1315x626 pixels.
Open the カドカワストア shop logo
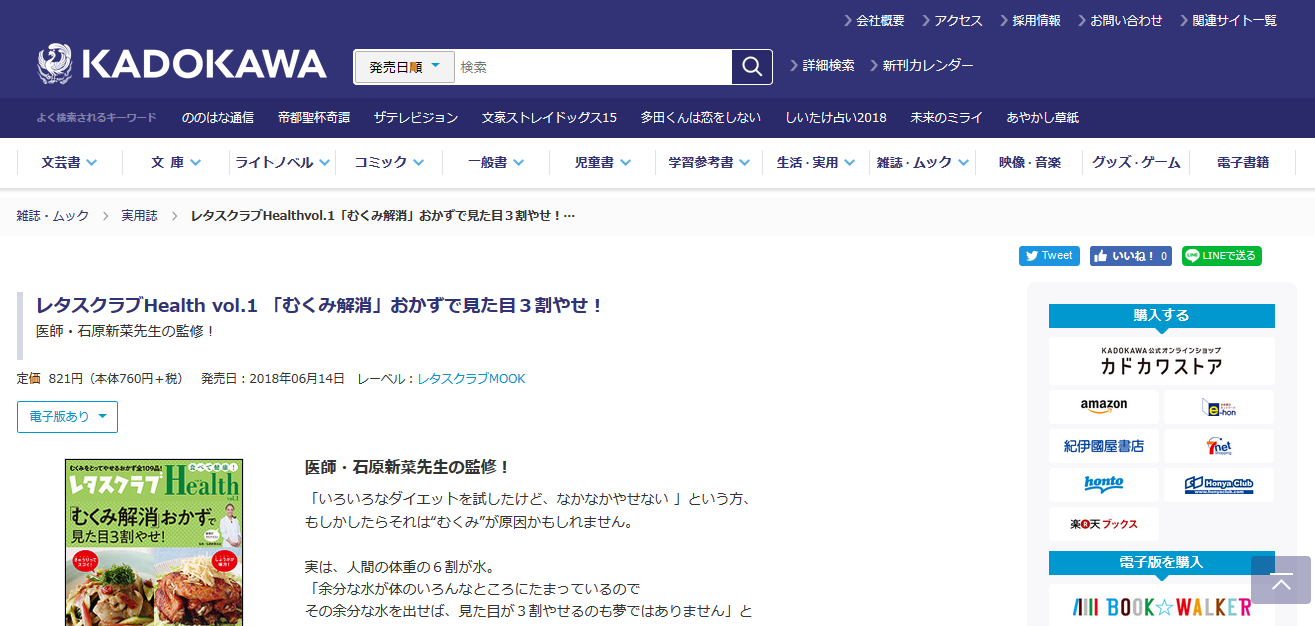pyautogui.click(x=1161, y=361)
